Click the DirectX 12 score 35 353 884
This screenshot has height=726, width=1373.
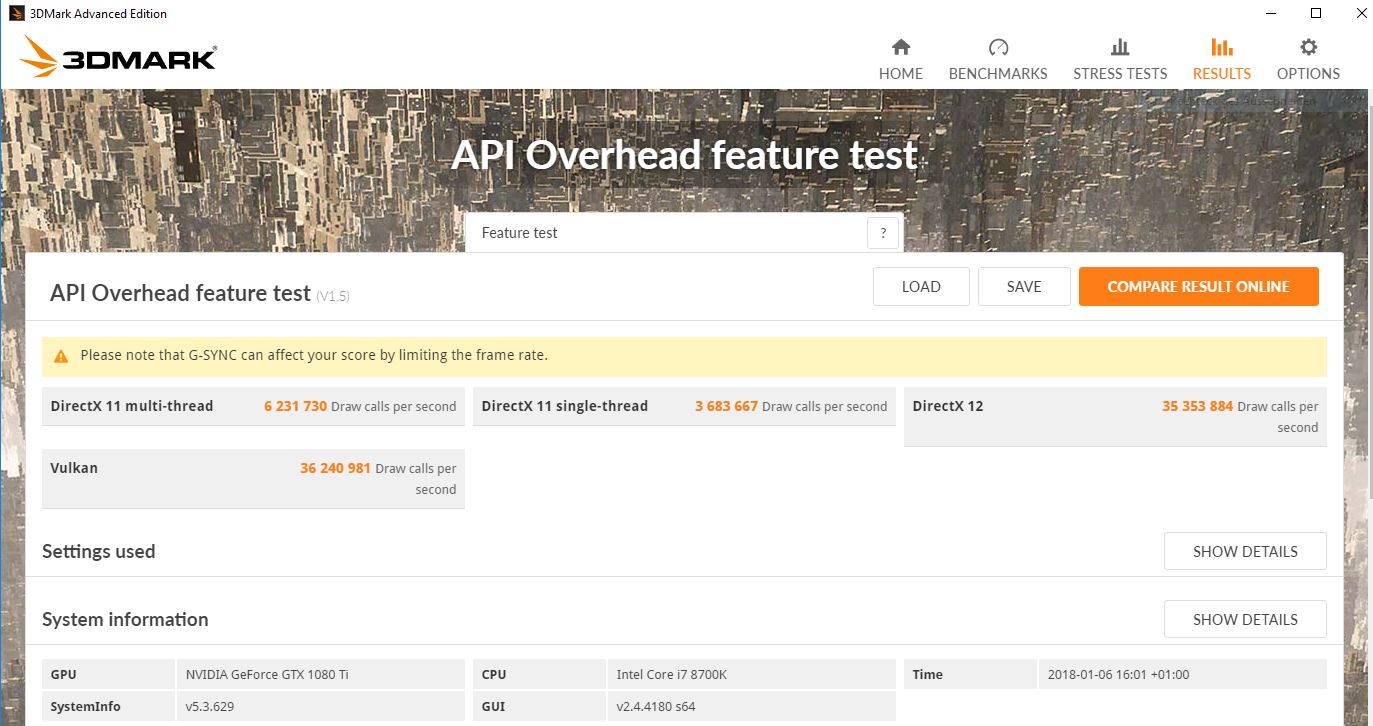click(x=1197, y=406)
